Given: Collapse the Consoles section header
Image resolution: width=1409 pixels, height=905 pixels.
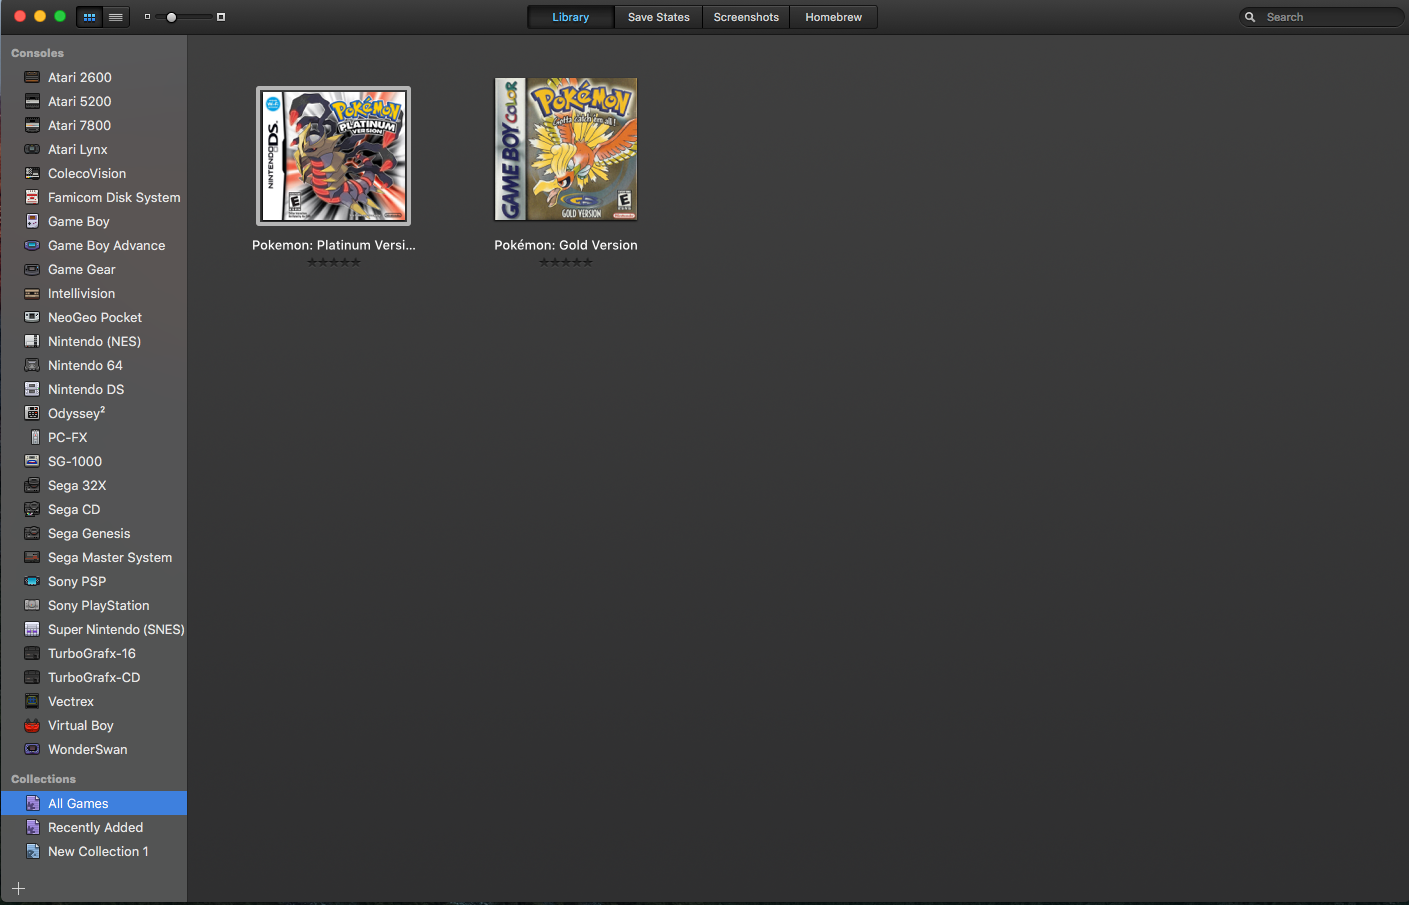Looking at the screenshot, I should pyautogui.click(x=36, y=53).
